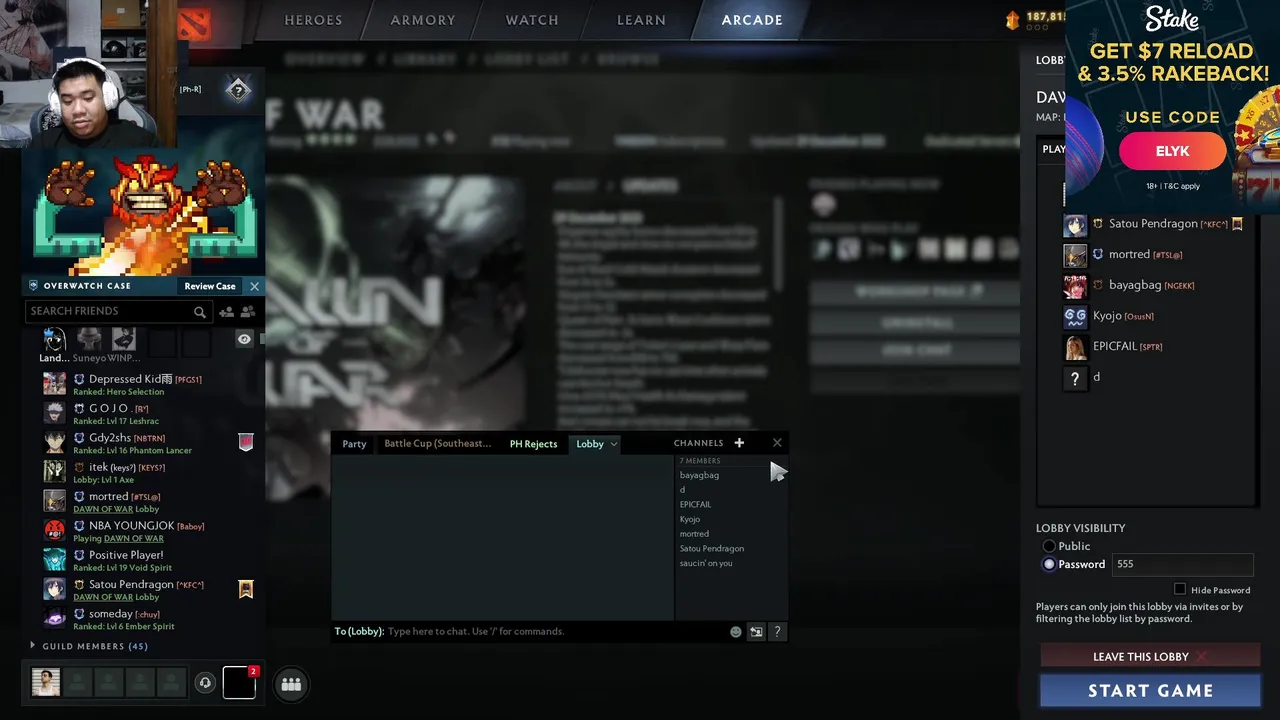
Task: Click Depressed Kid's avatar in friends list
Action: tap(55, 384)
